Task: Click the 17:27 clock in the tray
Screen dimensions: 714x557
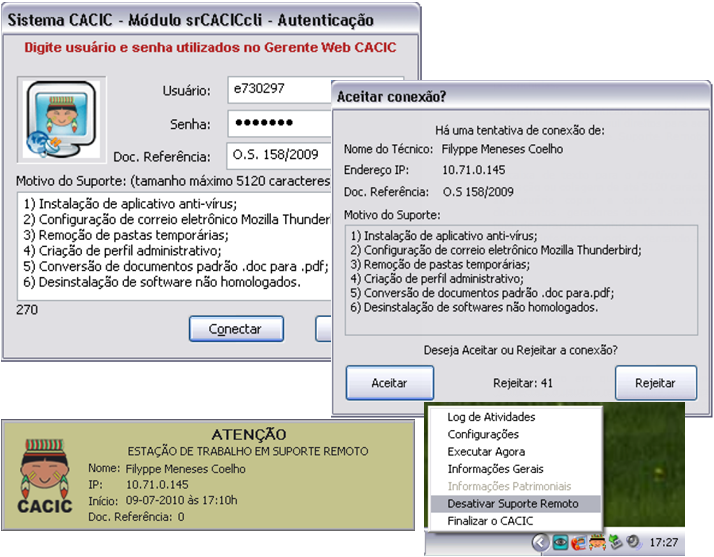Action: pyautogui.click(x=663, y=542)
